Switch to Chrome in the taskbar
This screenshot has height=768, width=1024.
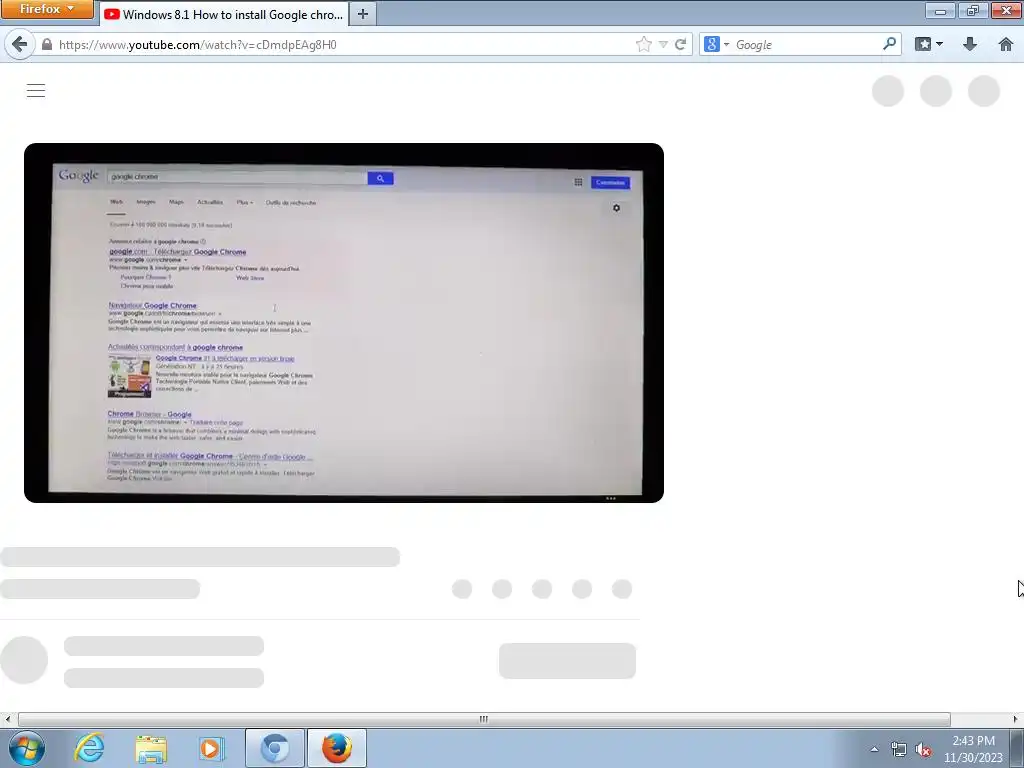pos(274,748)
